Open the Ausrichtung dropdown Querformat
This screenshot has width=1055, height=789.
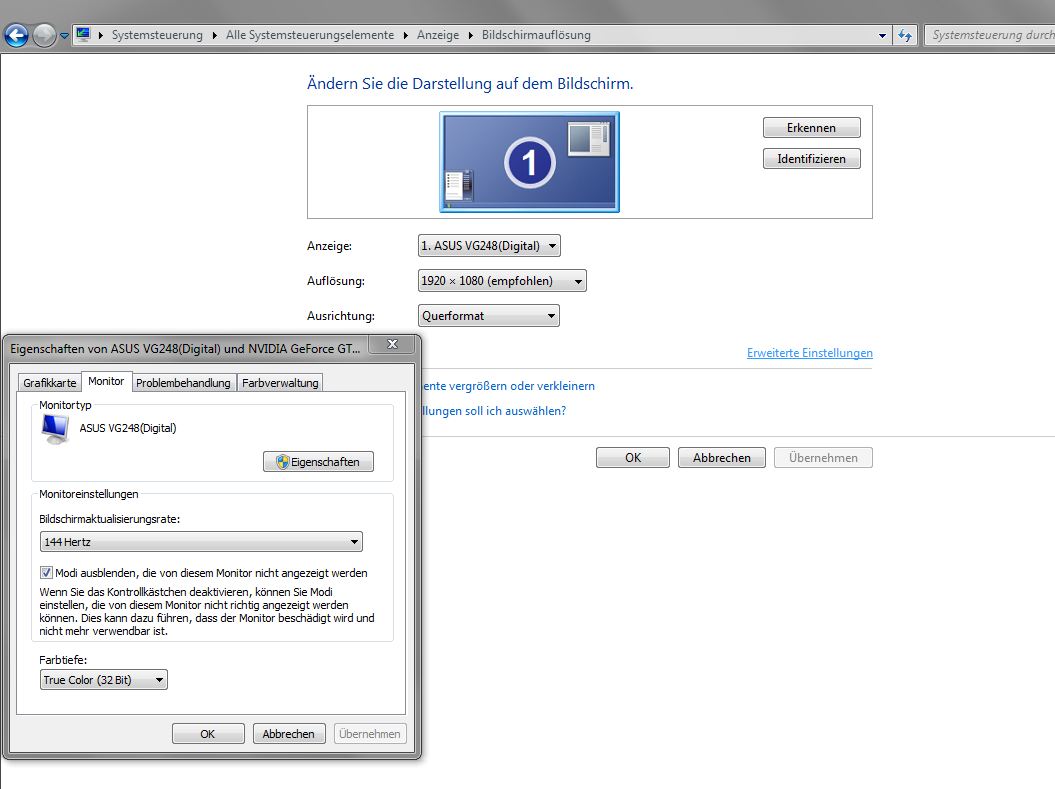(488, 315)
